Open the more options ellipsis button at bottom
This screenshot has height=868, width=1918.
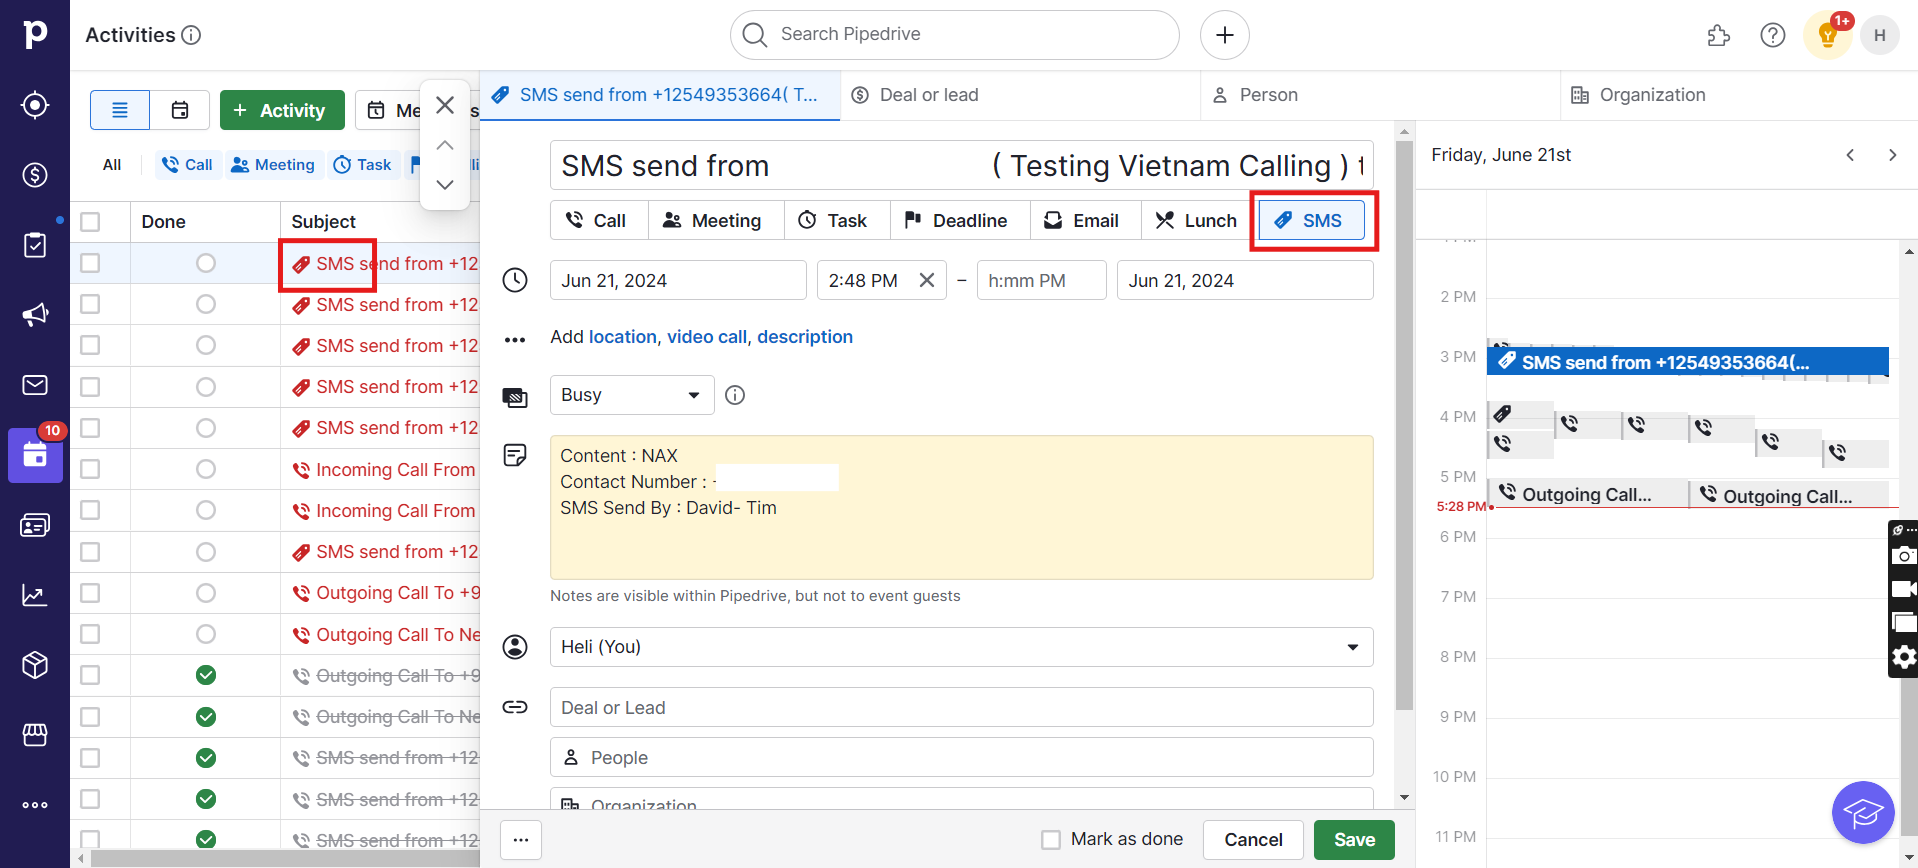[x=521, y=840]
